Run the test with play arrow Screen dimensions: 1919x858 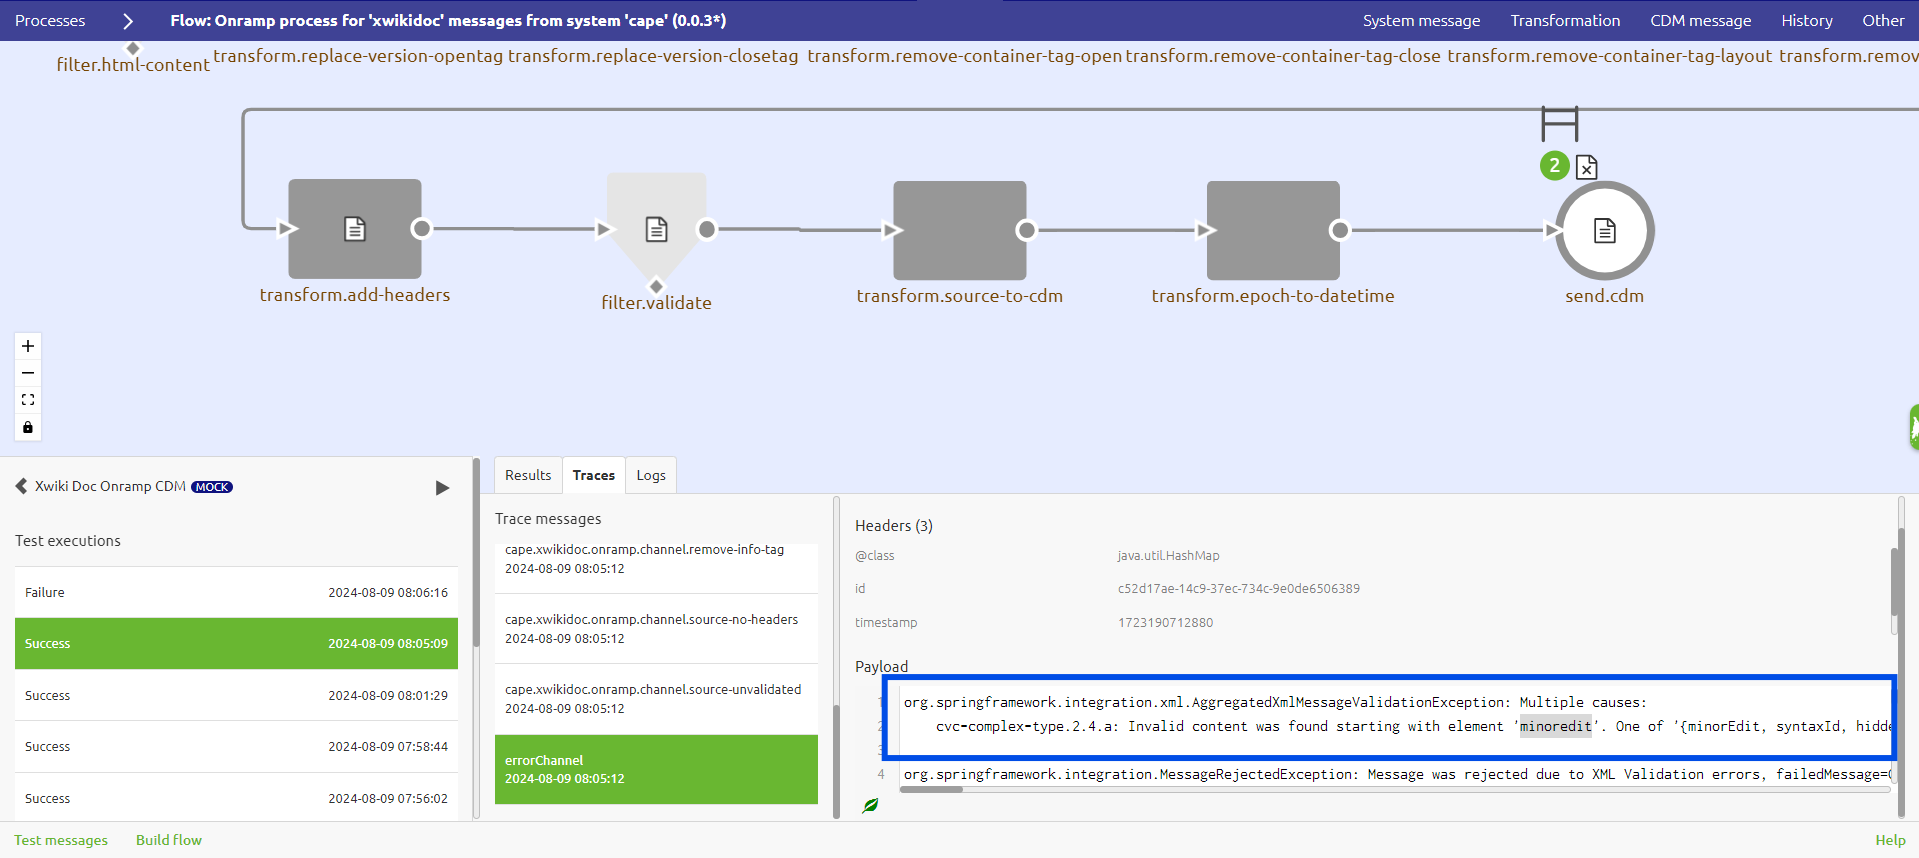(442, 488)
